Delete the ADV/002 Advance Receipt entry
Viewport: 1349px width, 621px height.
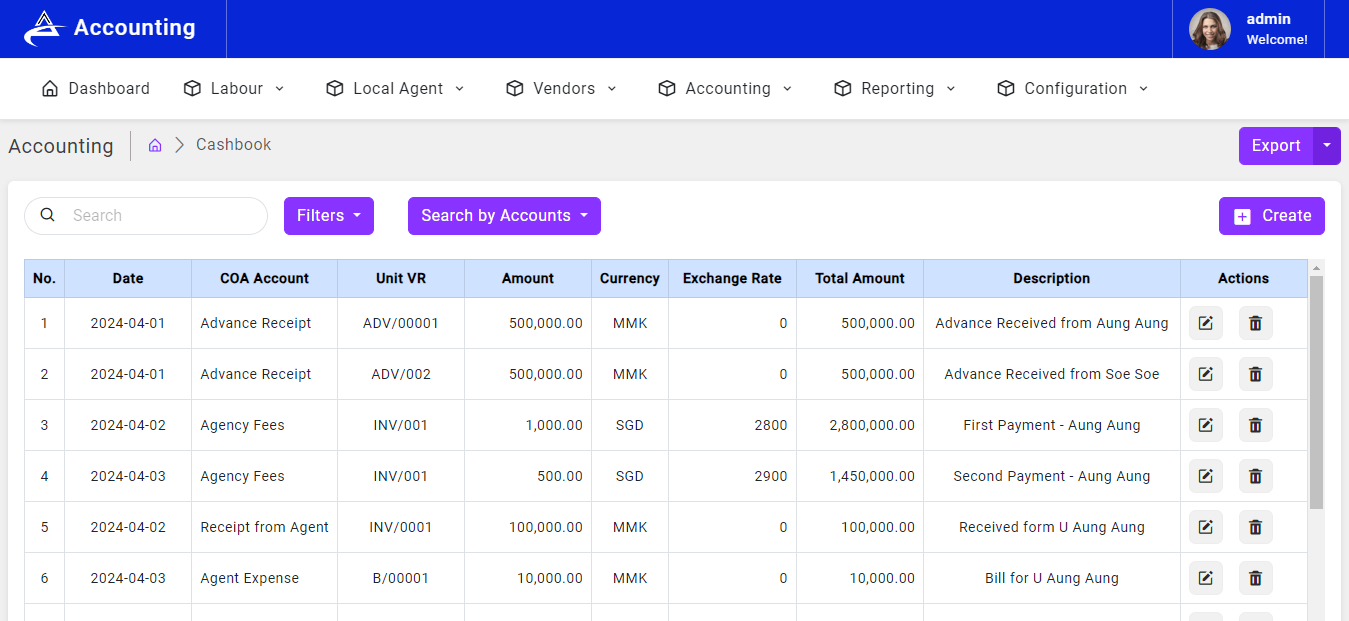click(1255, 374)
